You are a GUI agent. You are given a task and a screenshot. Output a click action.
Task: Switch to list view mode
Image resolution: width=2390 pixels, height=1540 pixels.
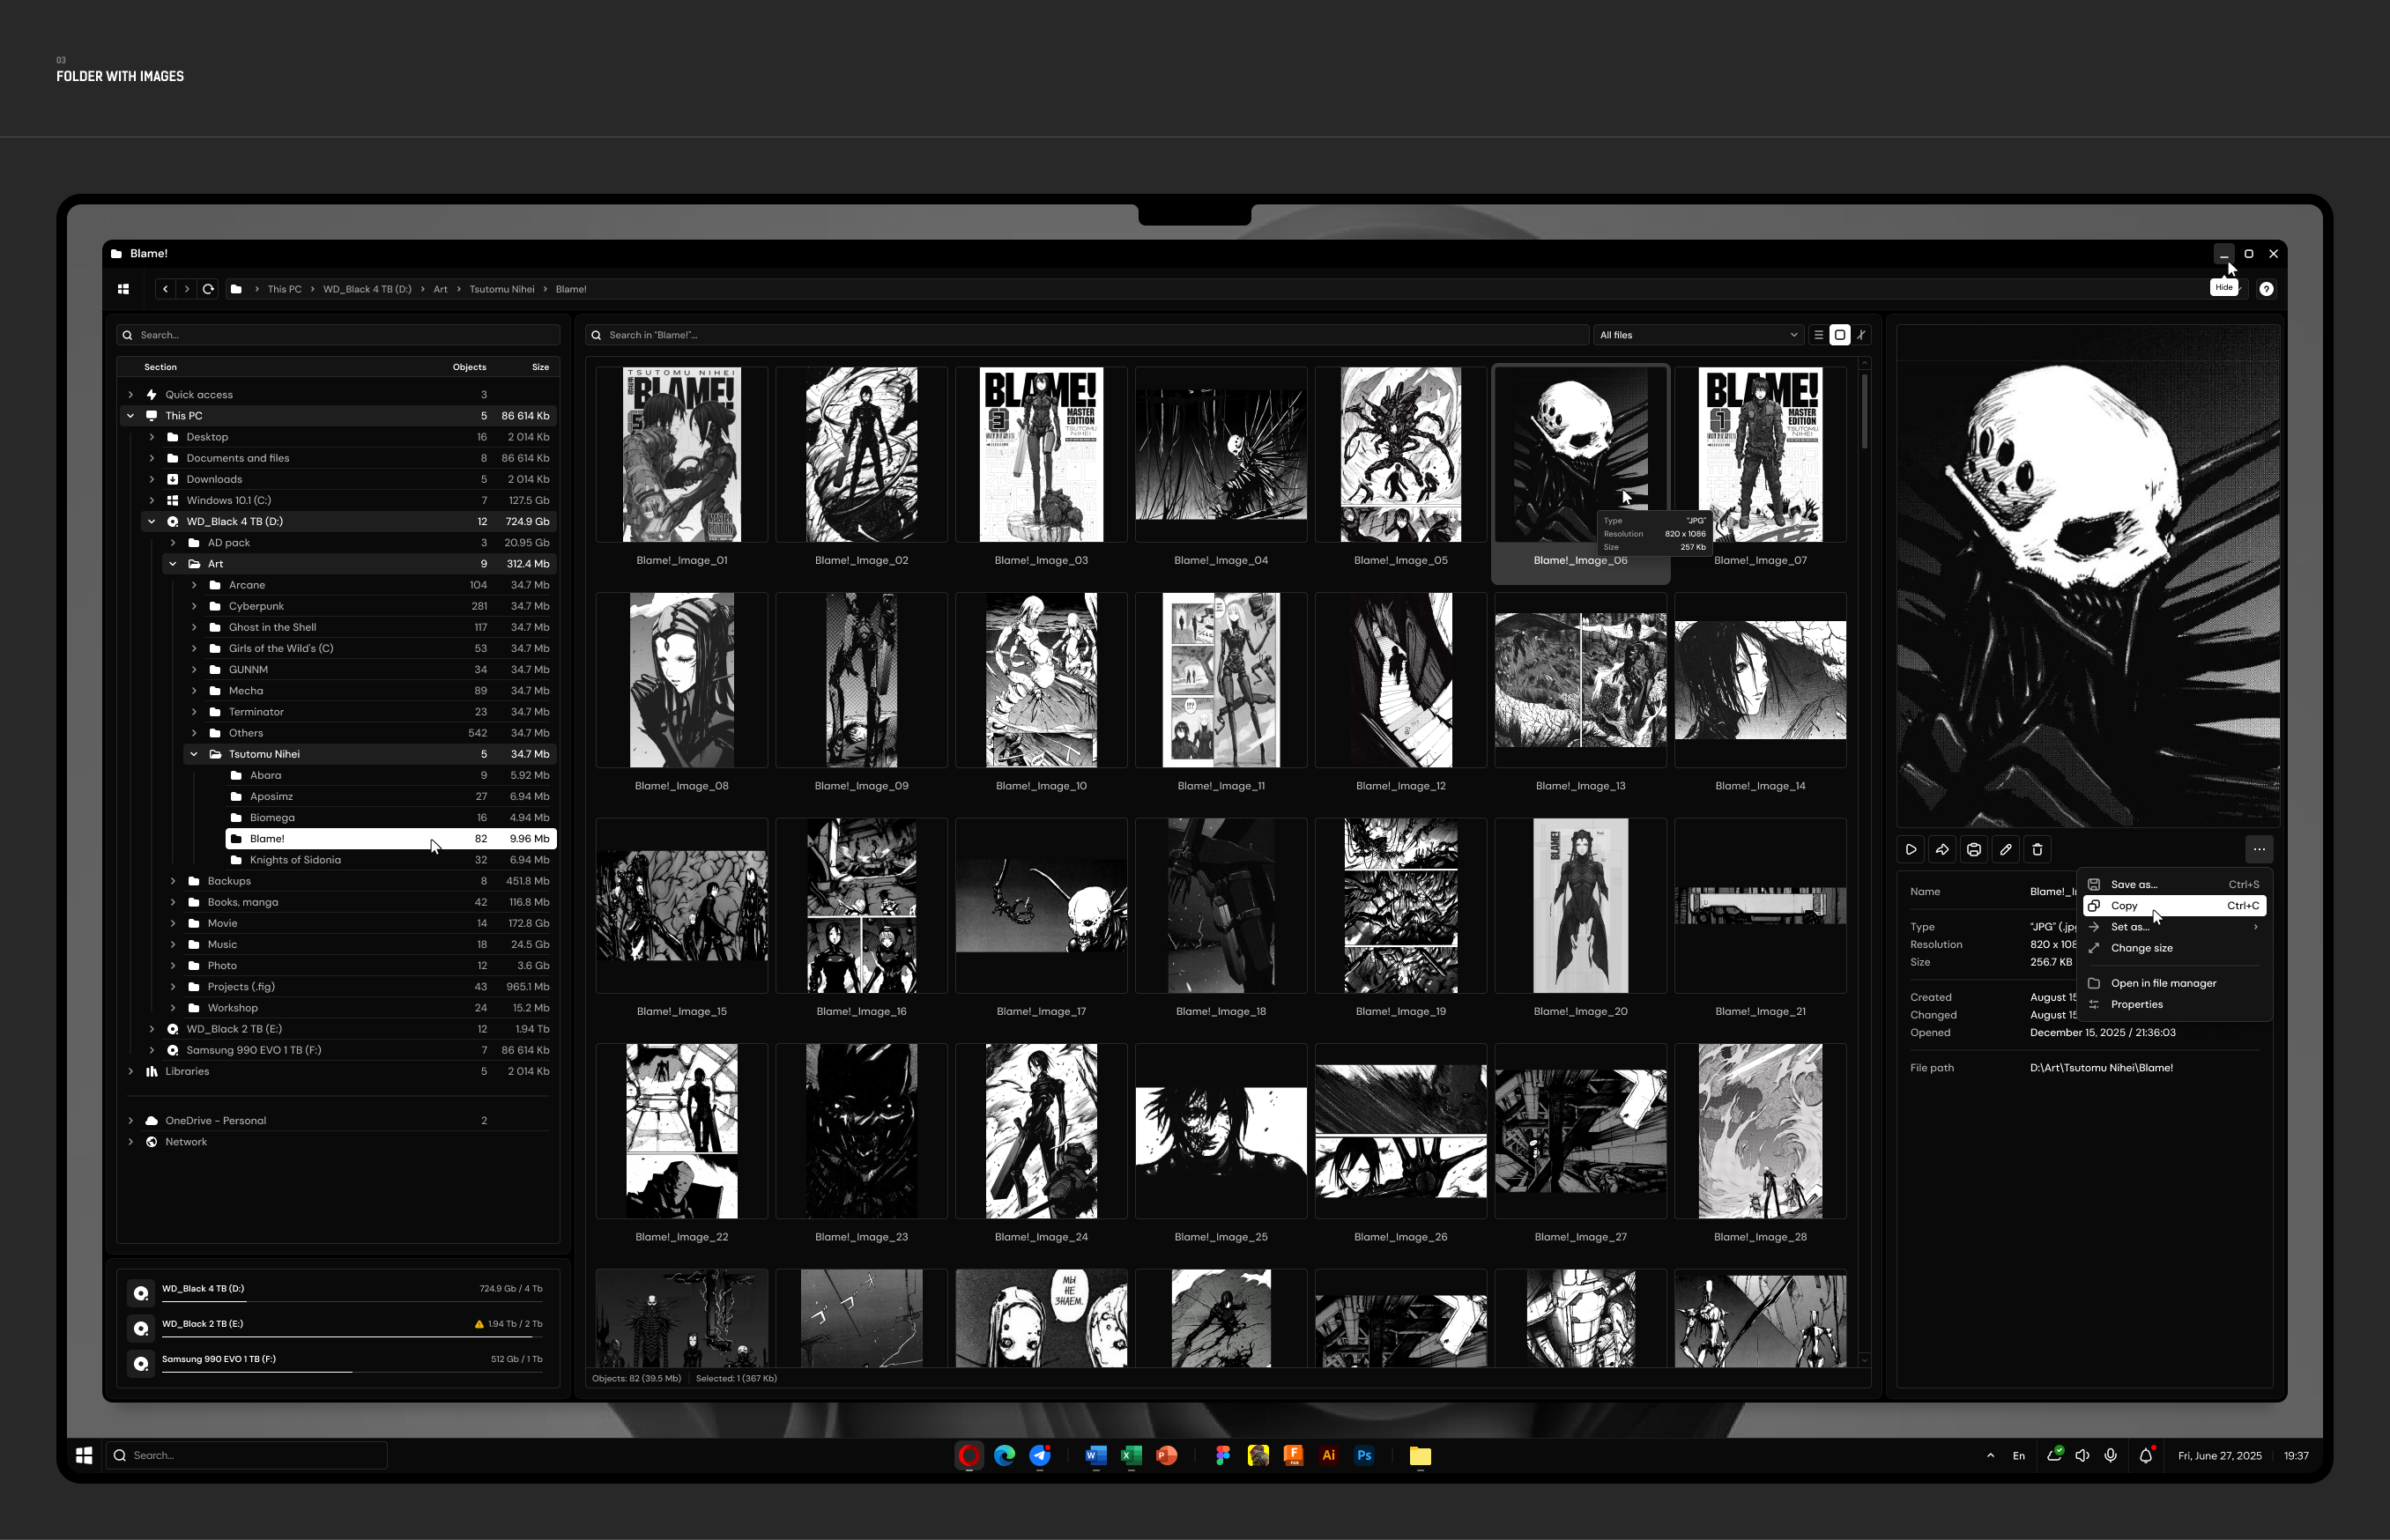point(1819,335)
